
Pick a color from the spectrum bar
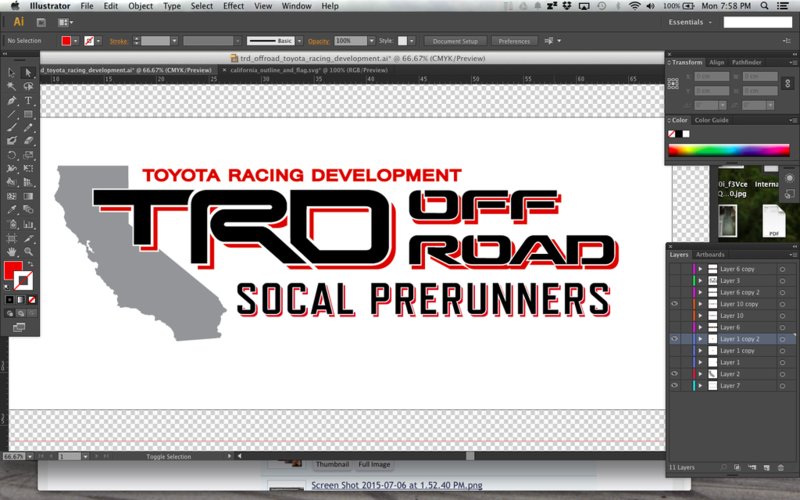tap(729, 150)
